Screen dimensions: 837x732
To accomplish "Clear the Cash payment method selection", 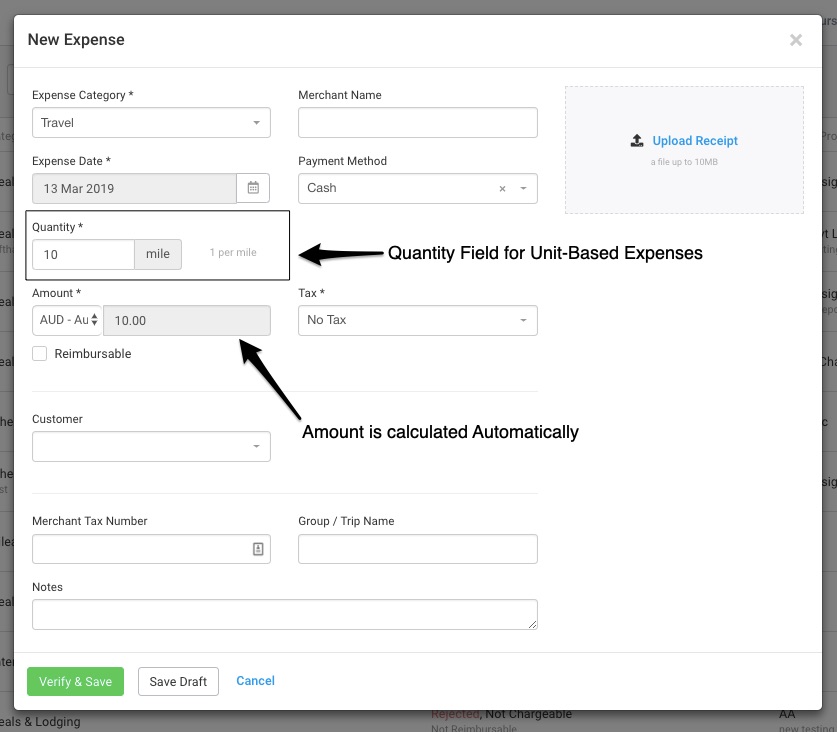I will [502, 188].
